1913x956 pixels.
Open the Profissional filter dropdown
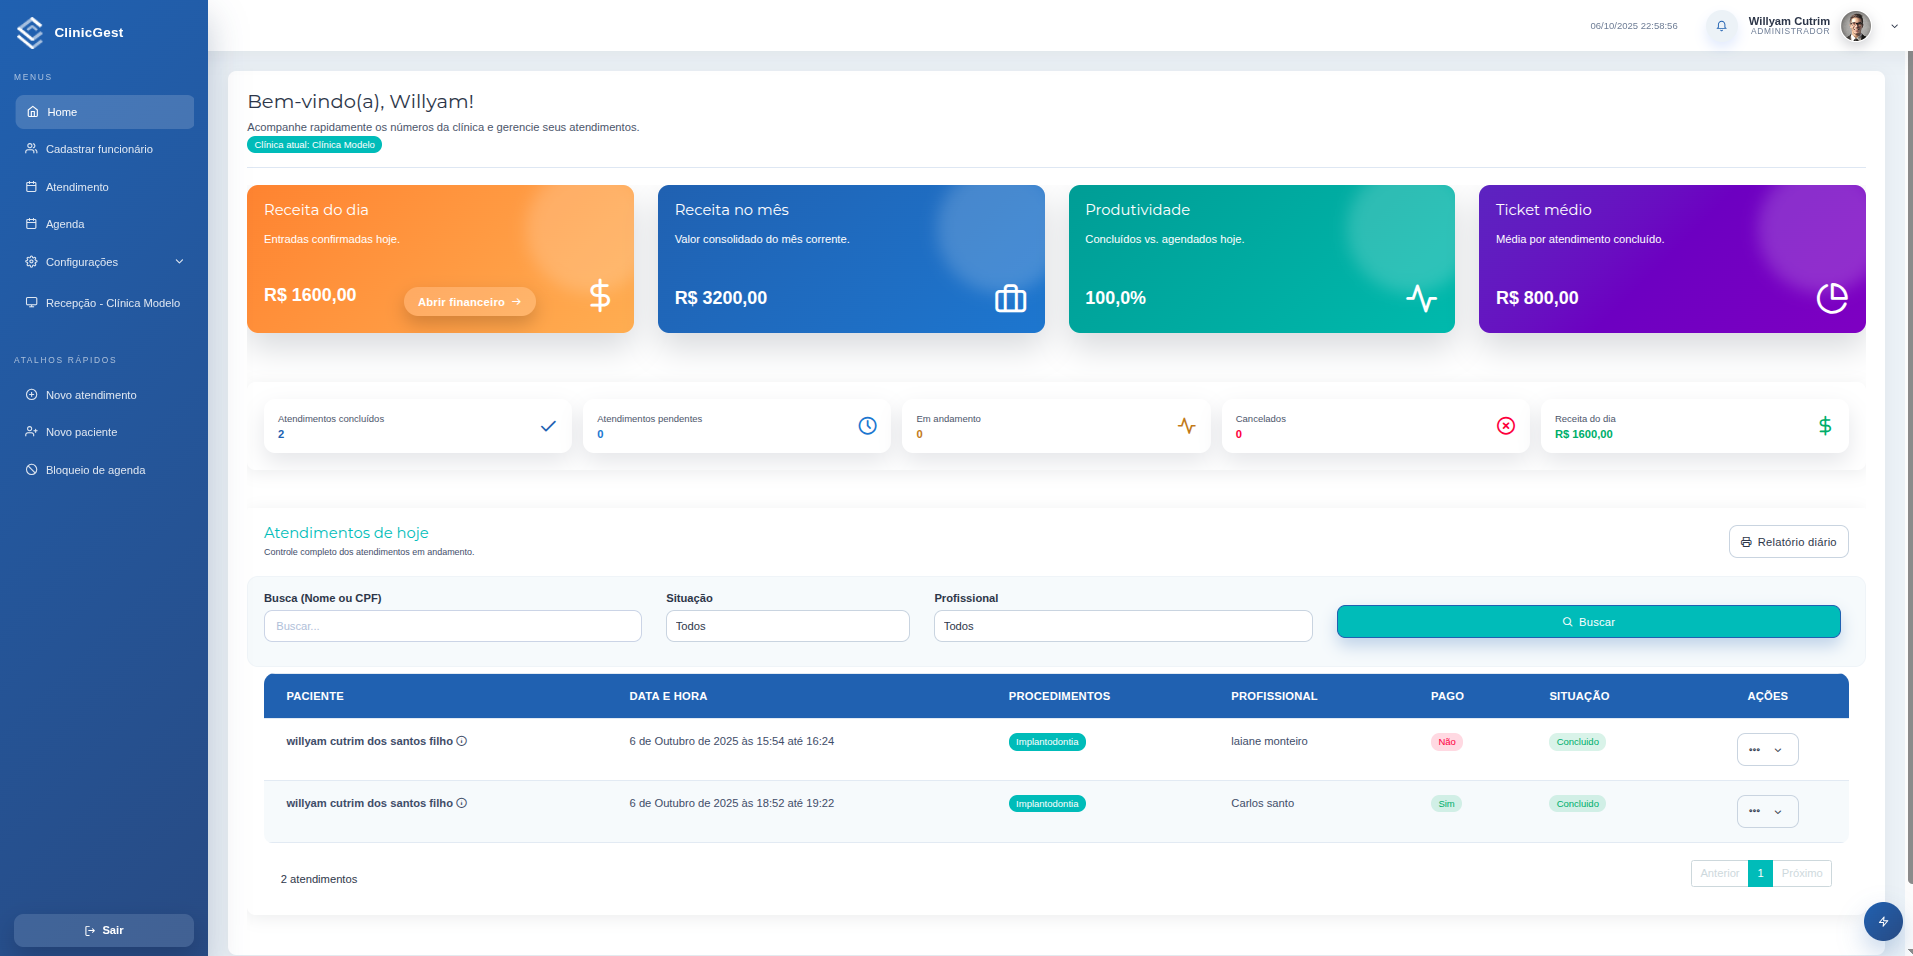tap(1122, 626)
